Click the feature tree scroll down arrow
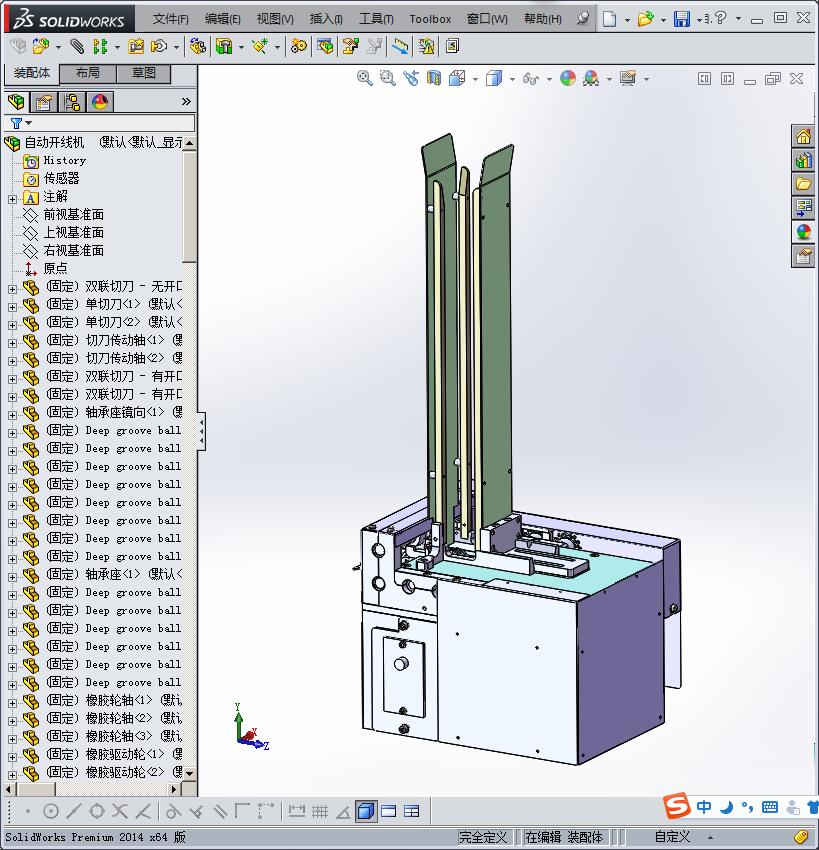This screenshot has height=850, width=819. pos(189,773)
